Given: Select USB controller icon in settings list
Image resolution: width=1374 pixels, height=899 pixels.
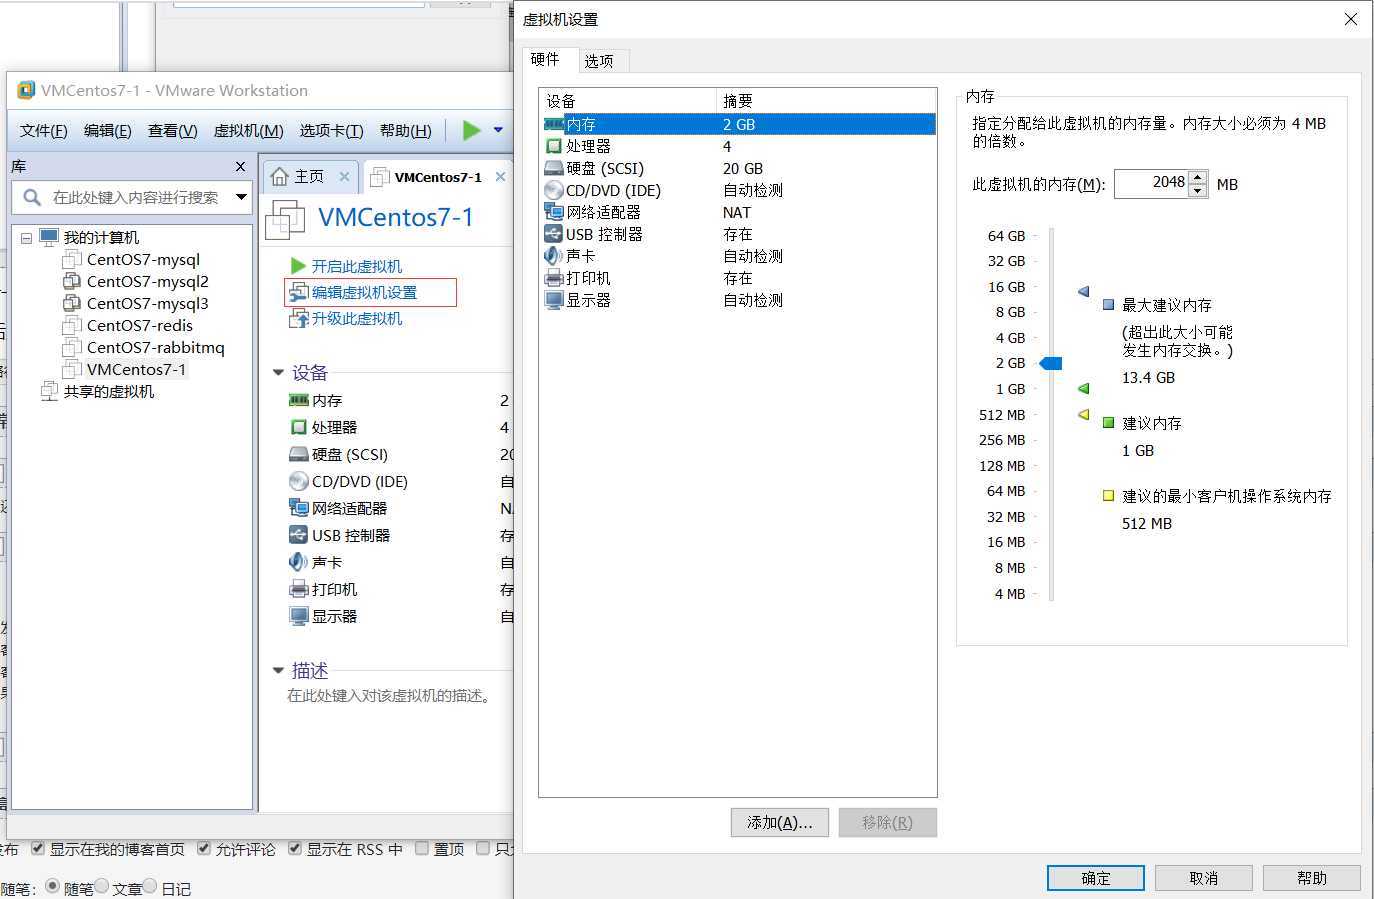Looking at the screenshot, I should click(x=553, y=234).
